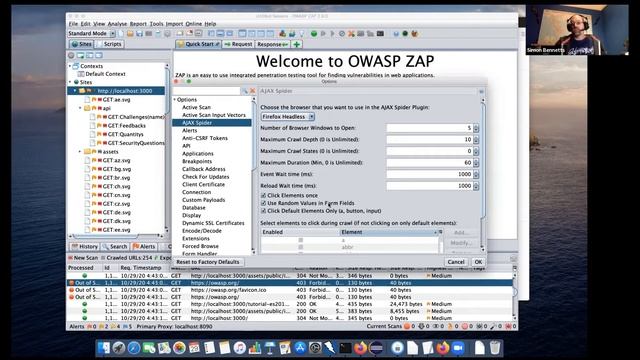Image resolution: width=640 pixels, height=360 pixels.
Task: Toggle Click Elements once checkbox
Action: [x=263, y=196]
